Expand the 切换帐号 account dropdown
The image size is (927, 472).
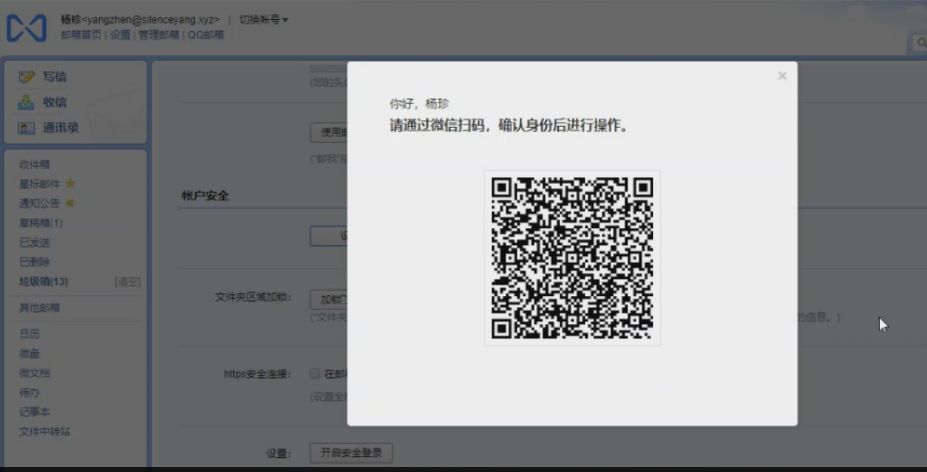pyautogui.click(x=264, y=20)
